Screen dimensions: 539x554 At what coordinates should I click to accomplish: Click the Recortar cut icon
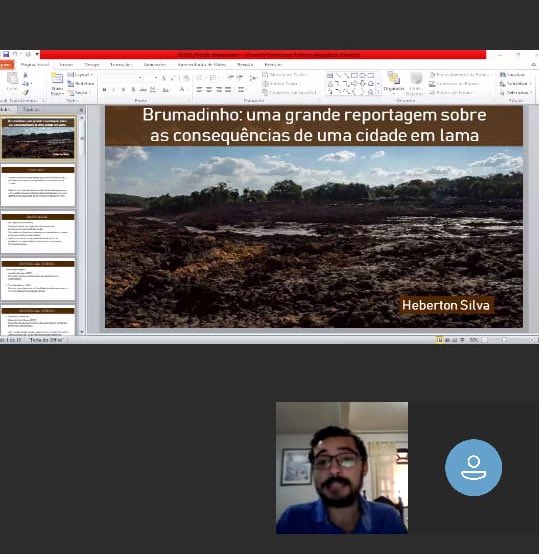(x=25, y=75)
